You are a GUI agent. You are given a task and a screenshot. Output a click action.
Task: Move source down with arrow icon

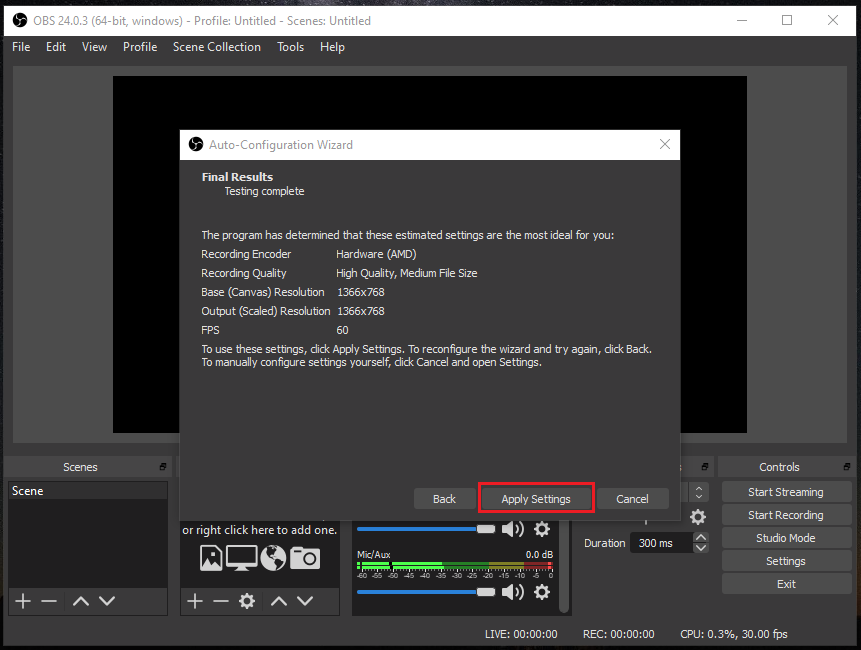pyautogui.click(x=305, y=601)
